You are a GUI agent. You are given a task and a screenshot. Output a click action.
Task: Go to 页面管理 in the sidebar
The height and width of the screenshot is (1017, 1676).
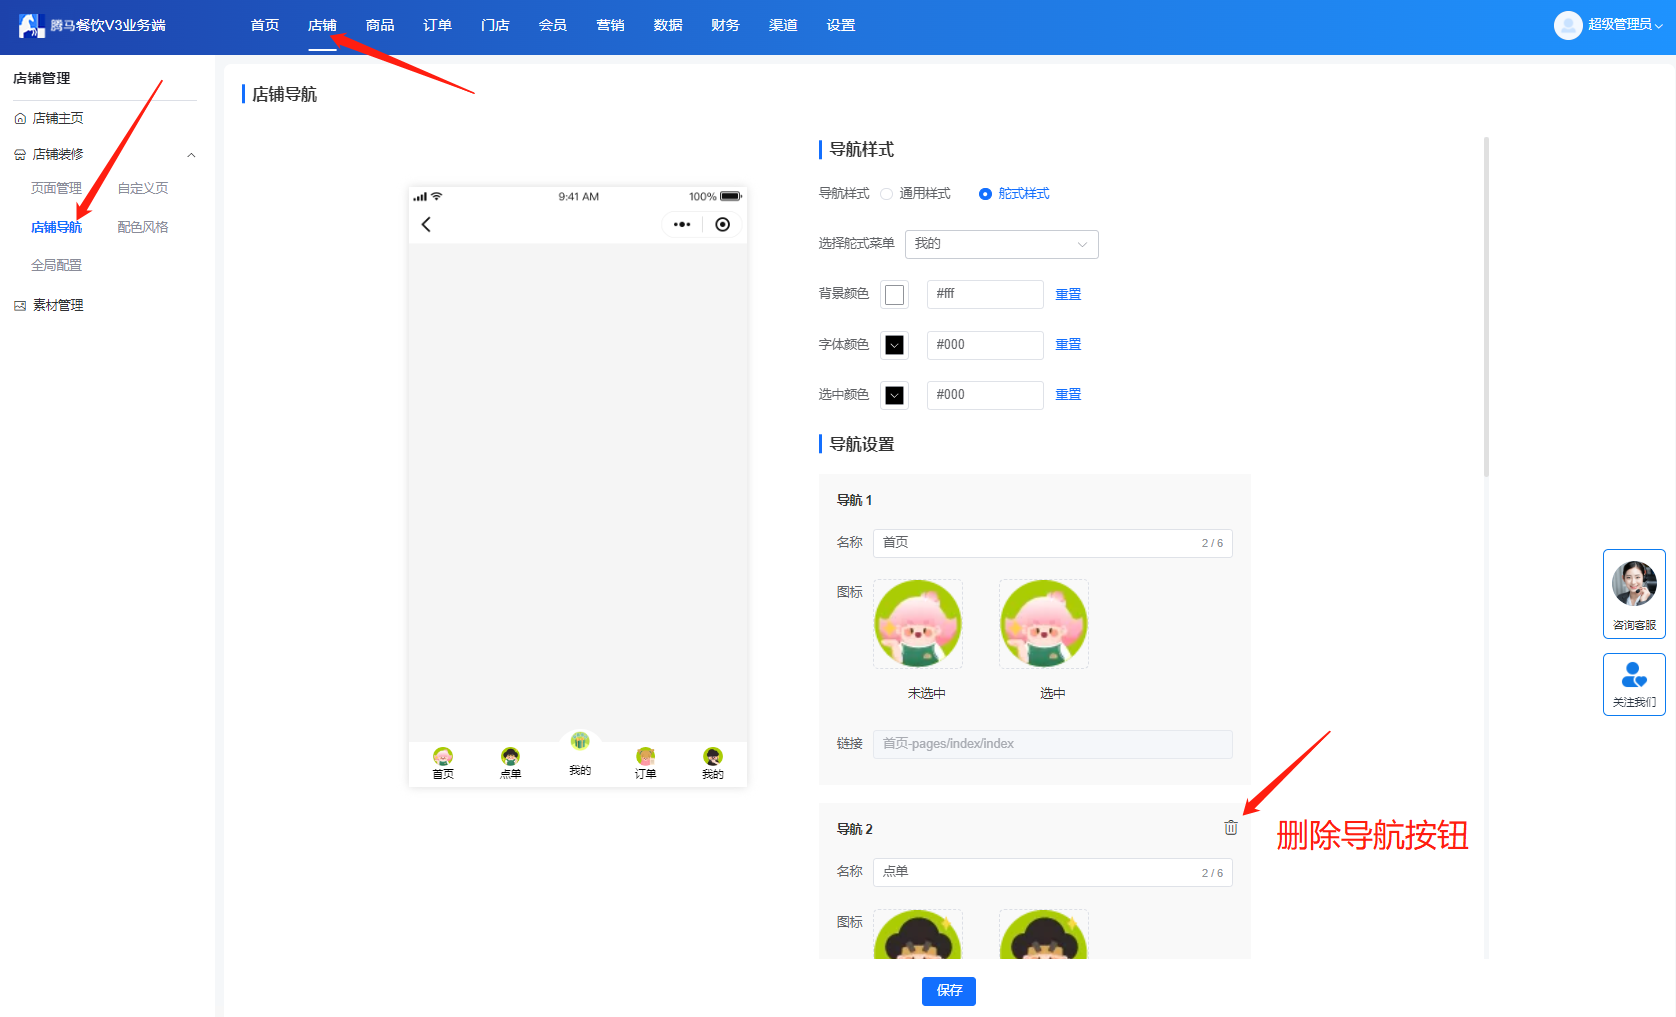(56, 188)
